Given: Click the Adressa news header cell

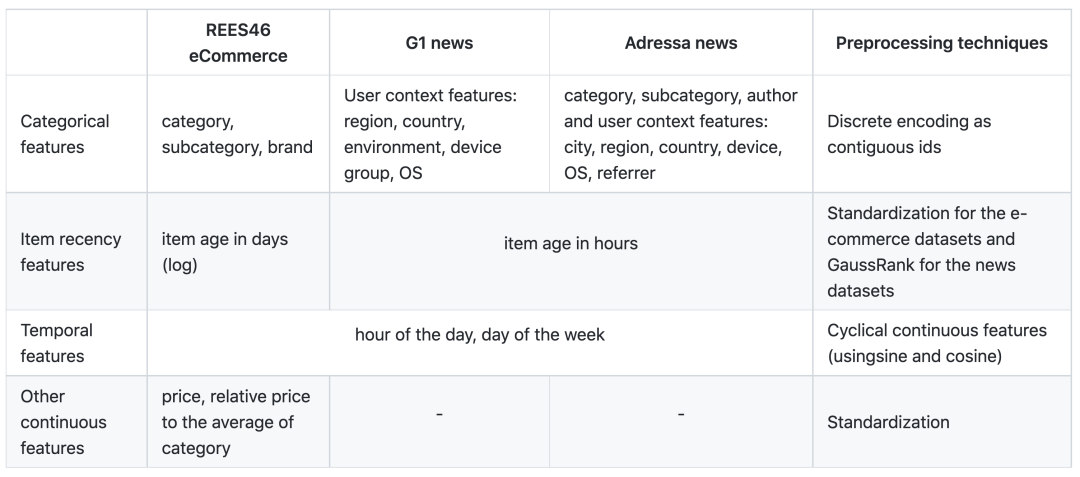Looking at the screenshot, I should 680,44.
